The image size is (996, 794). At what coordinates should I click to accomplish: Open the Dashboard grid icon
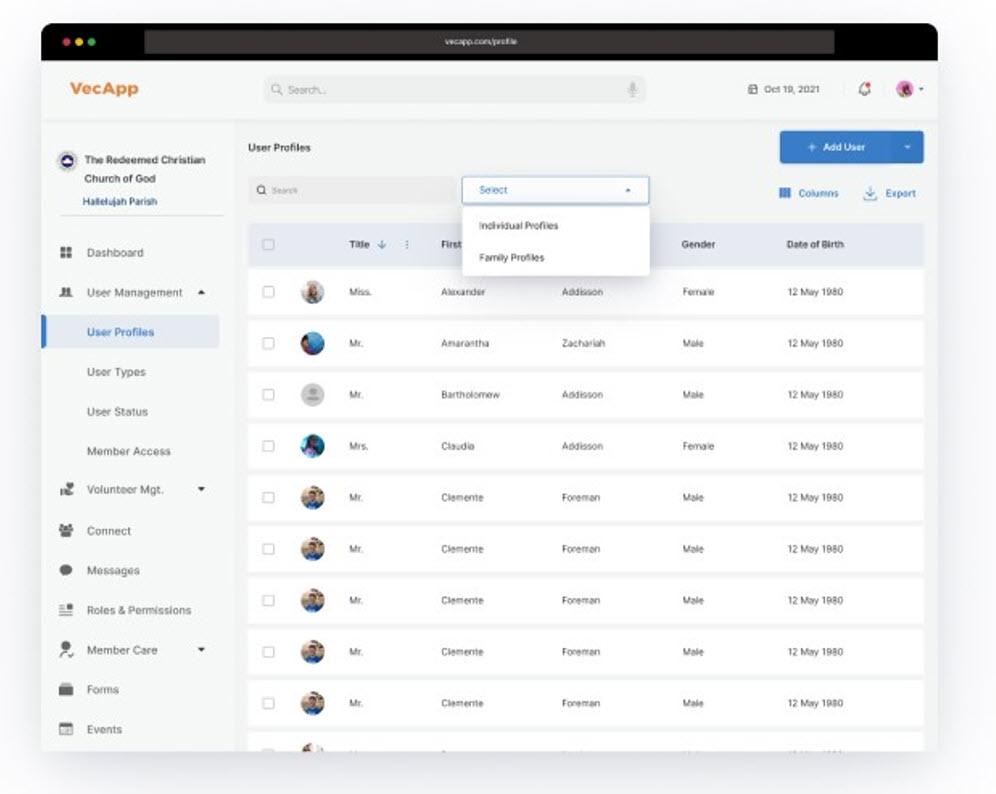point(66,253)
